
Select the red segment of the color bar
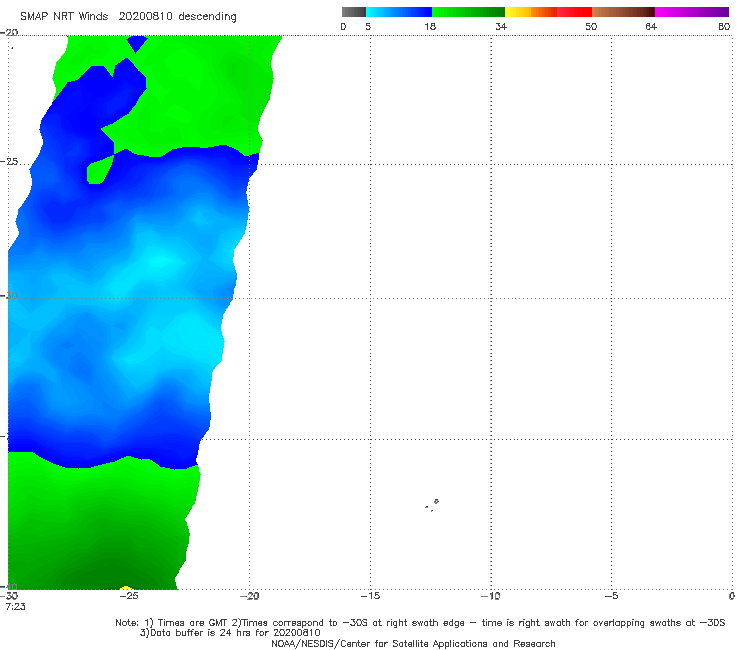coord(574,12)
